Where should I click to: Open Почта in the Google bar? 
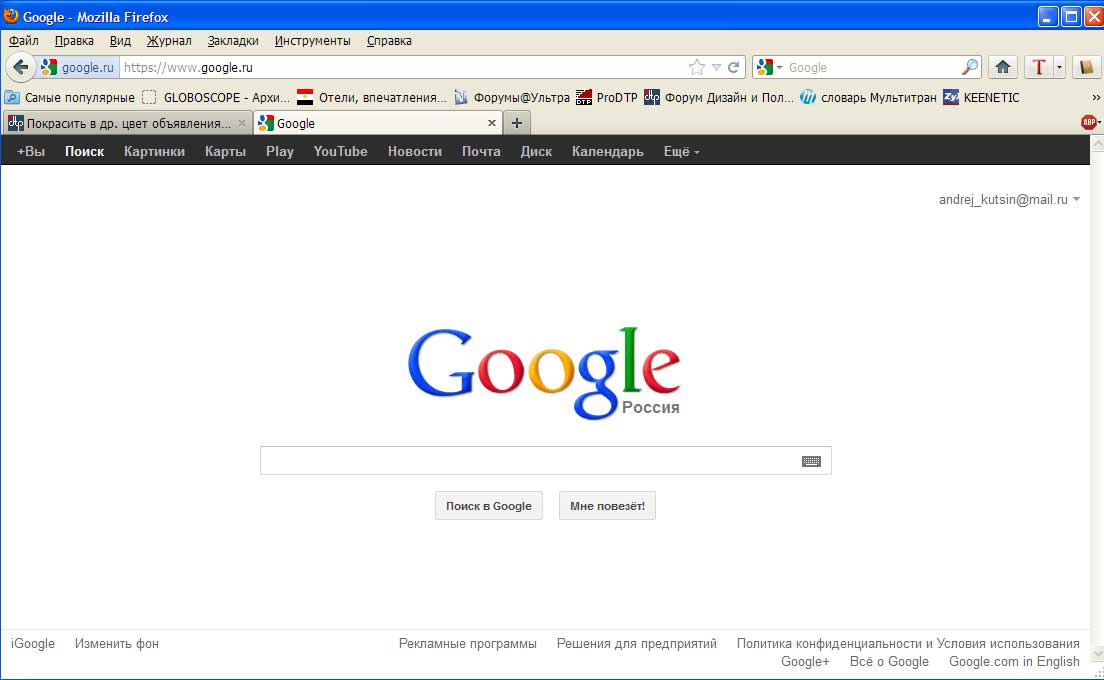[481, 151]
